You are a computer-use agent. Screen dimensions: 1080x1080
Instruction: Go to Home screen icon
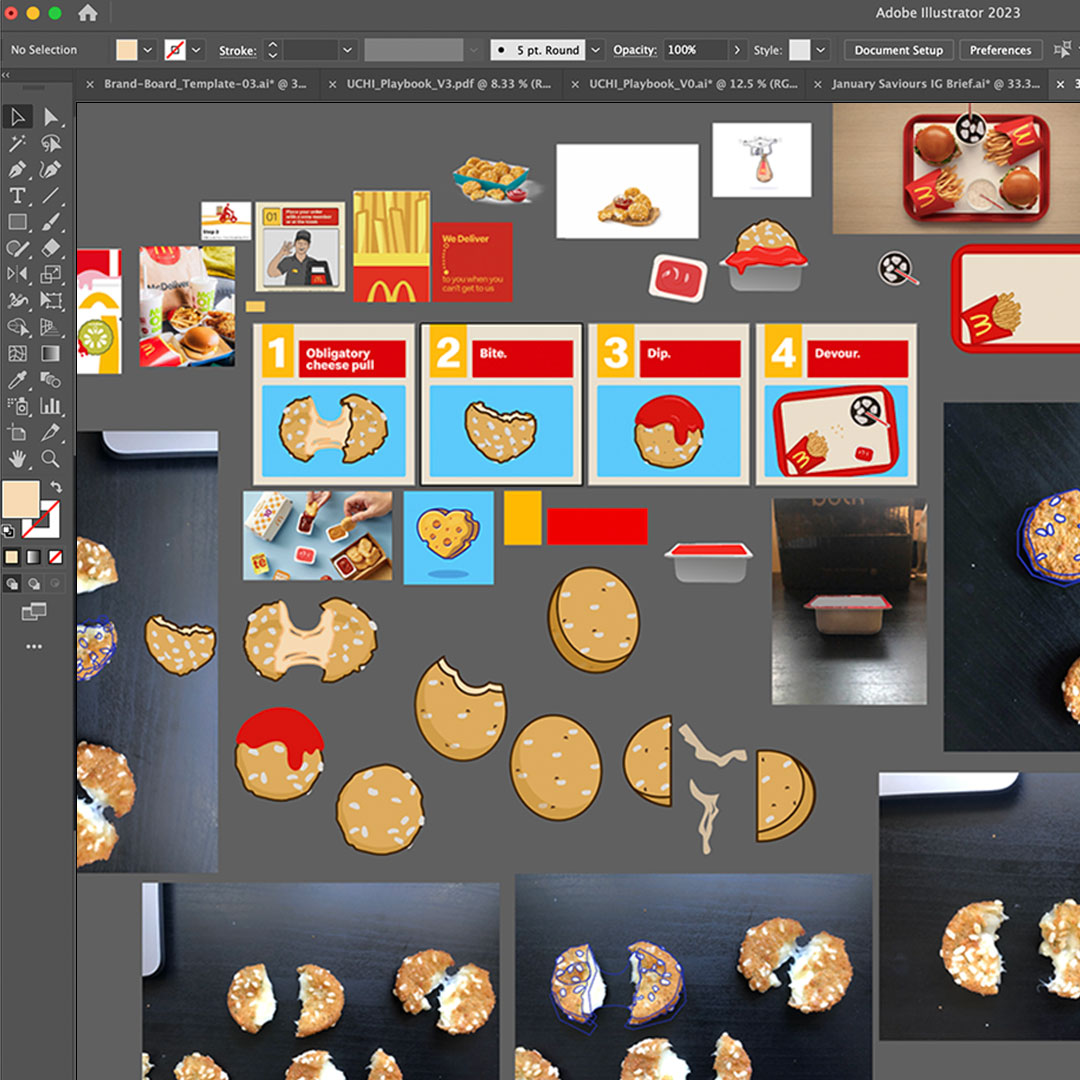pyautogui.click(x=87, y=12)
